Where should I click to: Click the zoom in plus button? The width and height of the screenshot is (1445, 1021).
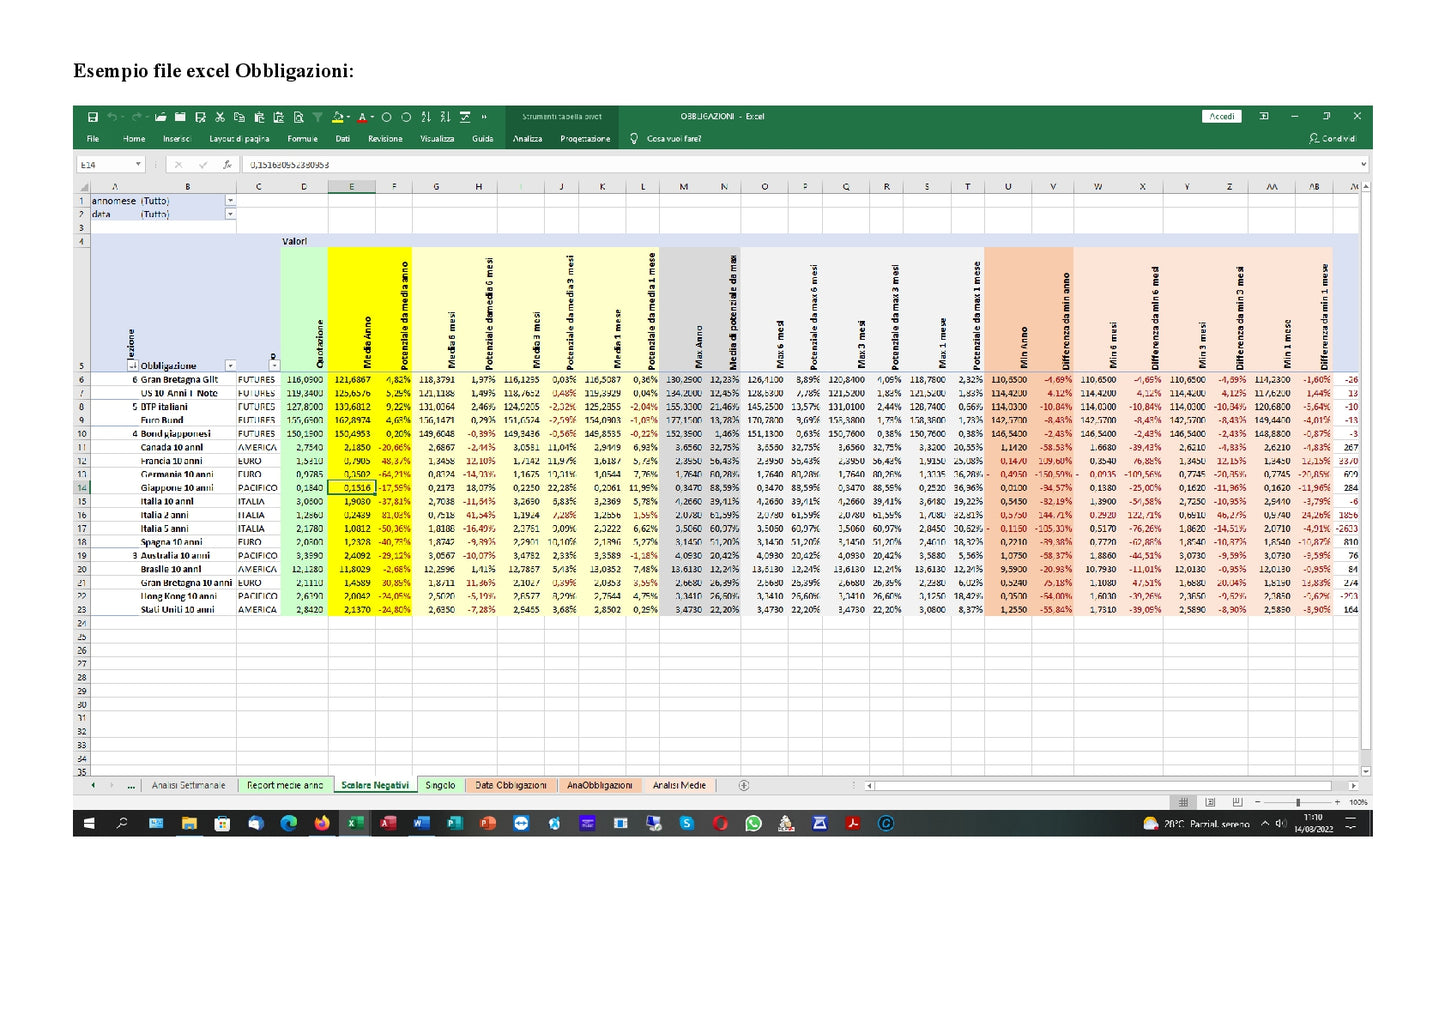[x=1337, y=802]
